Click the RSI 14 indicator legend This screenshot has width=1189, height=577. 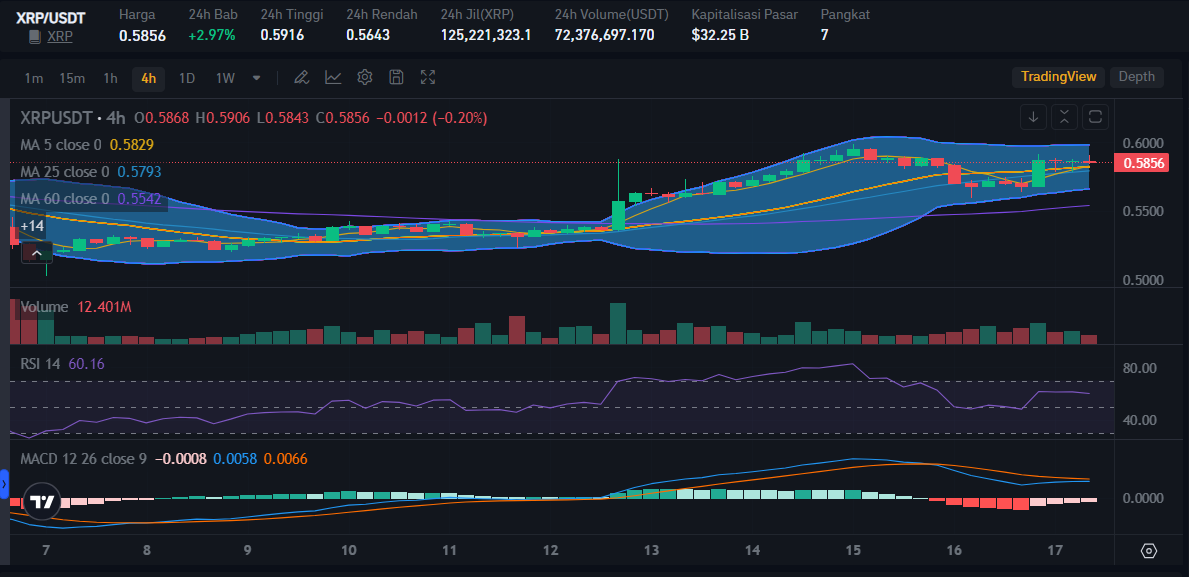pos(40,364)
